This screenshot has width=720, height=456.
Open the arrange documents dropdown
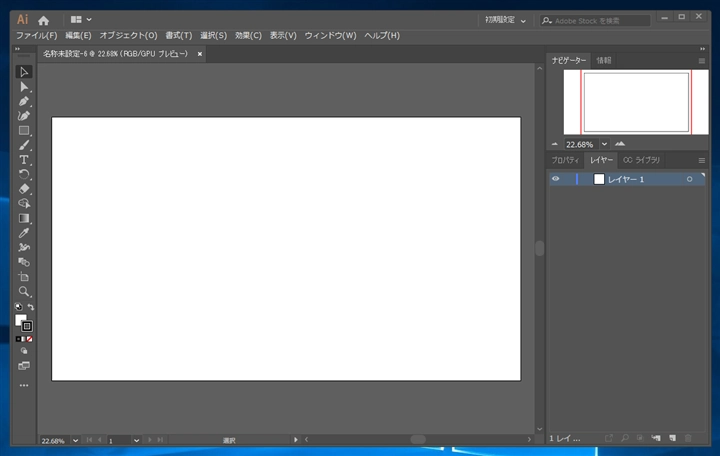[81, 20]
